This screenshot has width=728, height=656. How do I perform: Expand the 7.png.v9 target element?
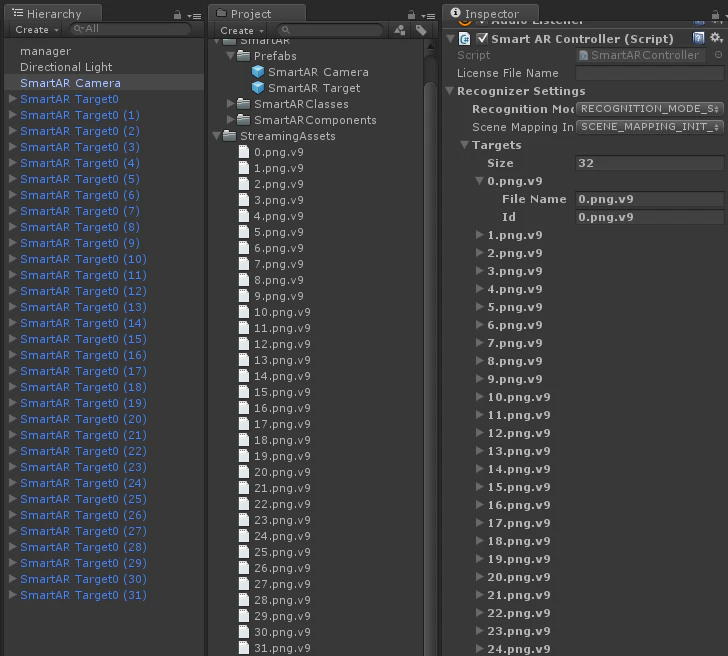(x=480, y=343)
